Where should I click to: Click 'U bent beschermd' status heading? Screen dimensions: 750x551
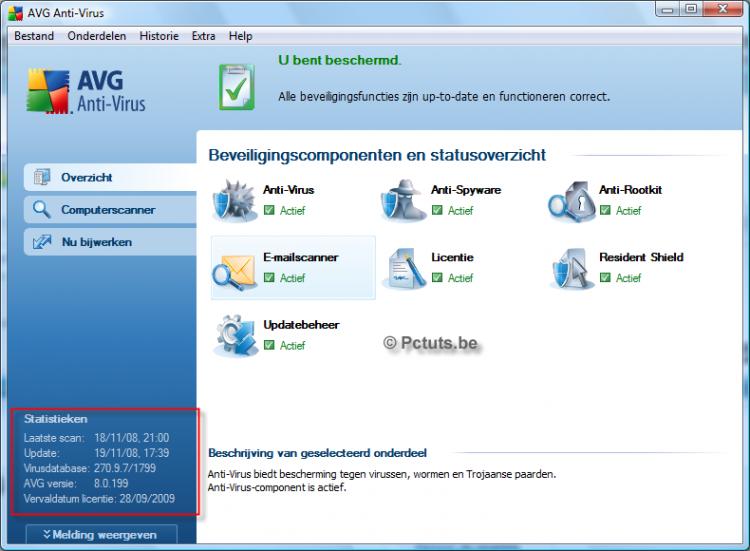coord(340,60)
